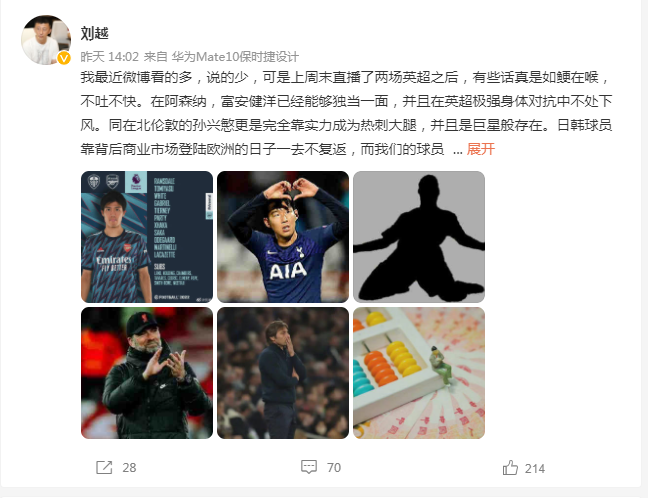Open the heart-gesture AIA jersey photo
The height and width of the screenshot is (498, 648).
283,237
